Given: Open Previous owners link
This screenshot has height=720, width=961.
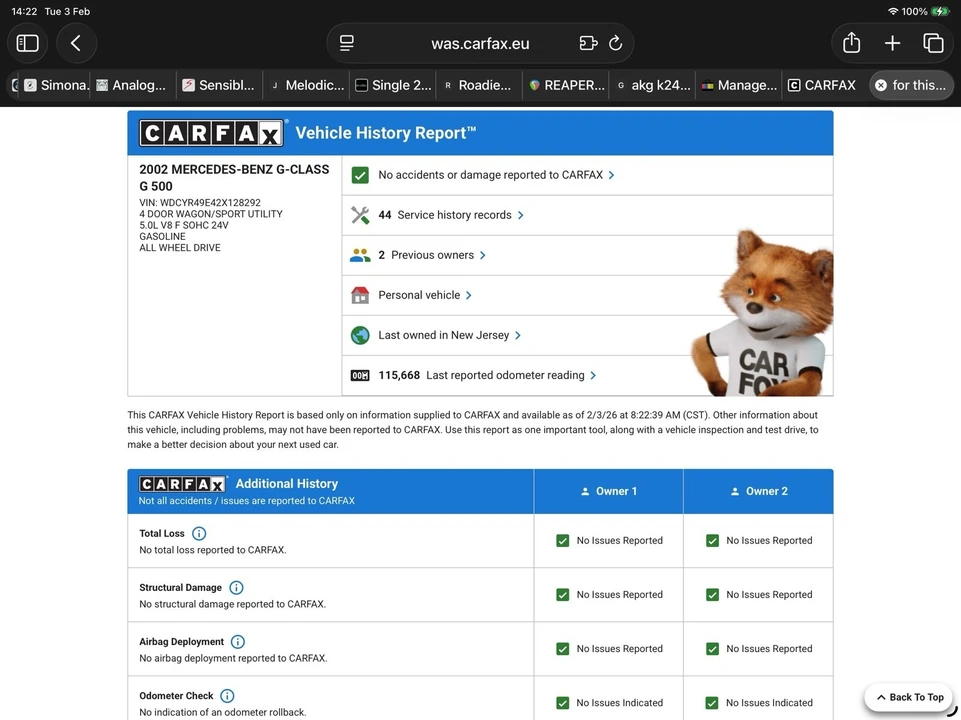Looking at the screenshot, I should click(426, 255).
